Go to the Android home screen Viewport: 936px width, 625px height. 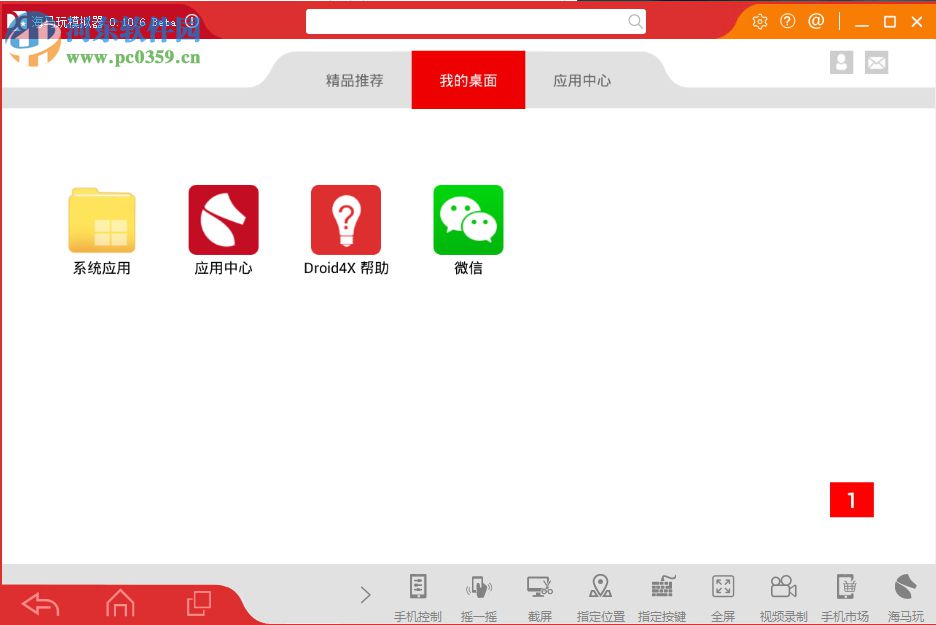pyautogui.click(x=120, y=603)
